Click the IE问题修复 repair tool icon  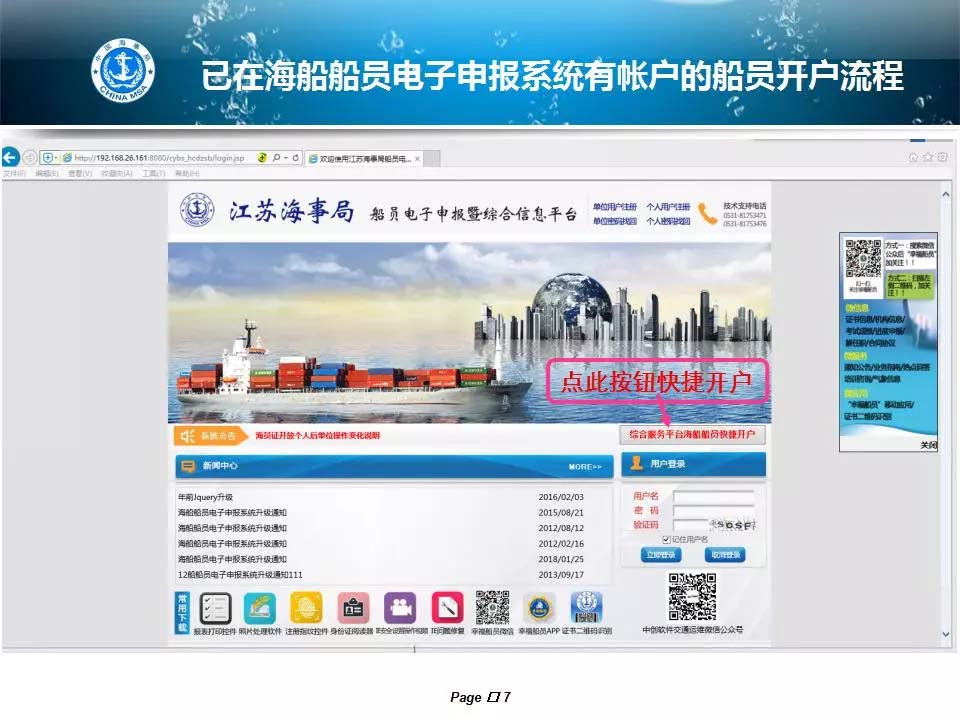click(x=447, y=608)
